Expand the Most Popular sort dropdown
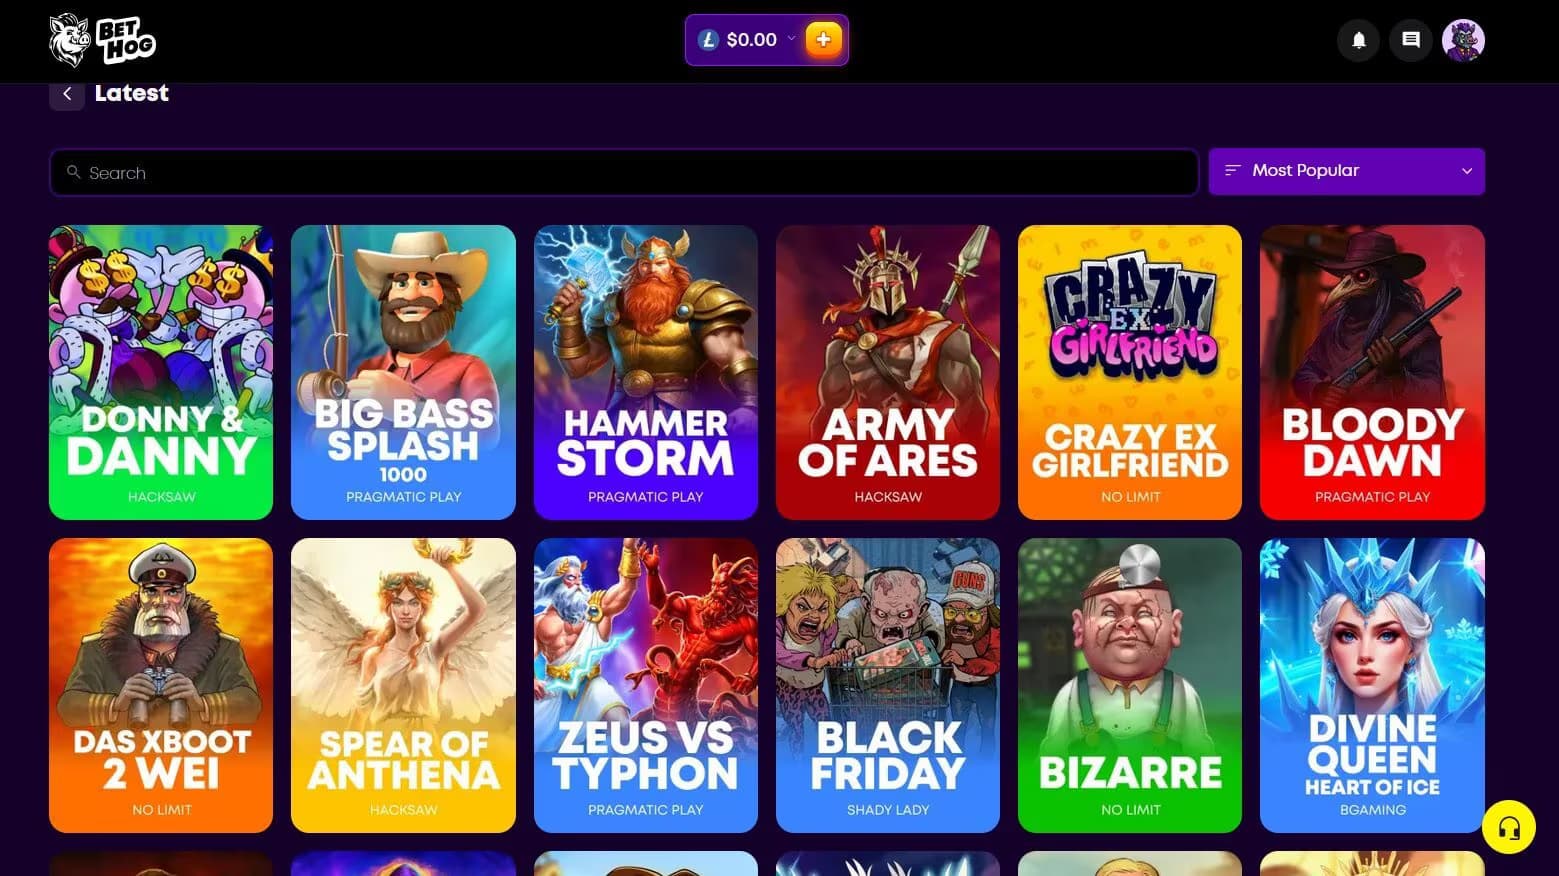1559x876 pixels. coord(1346,171)
